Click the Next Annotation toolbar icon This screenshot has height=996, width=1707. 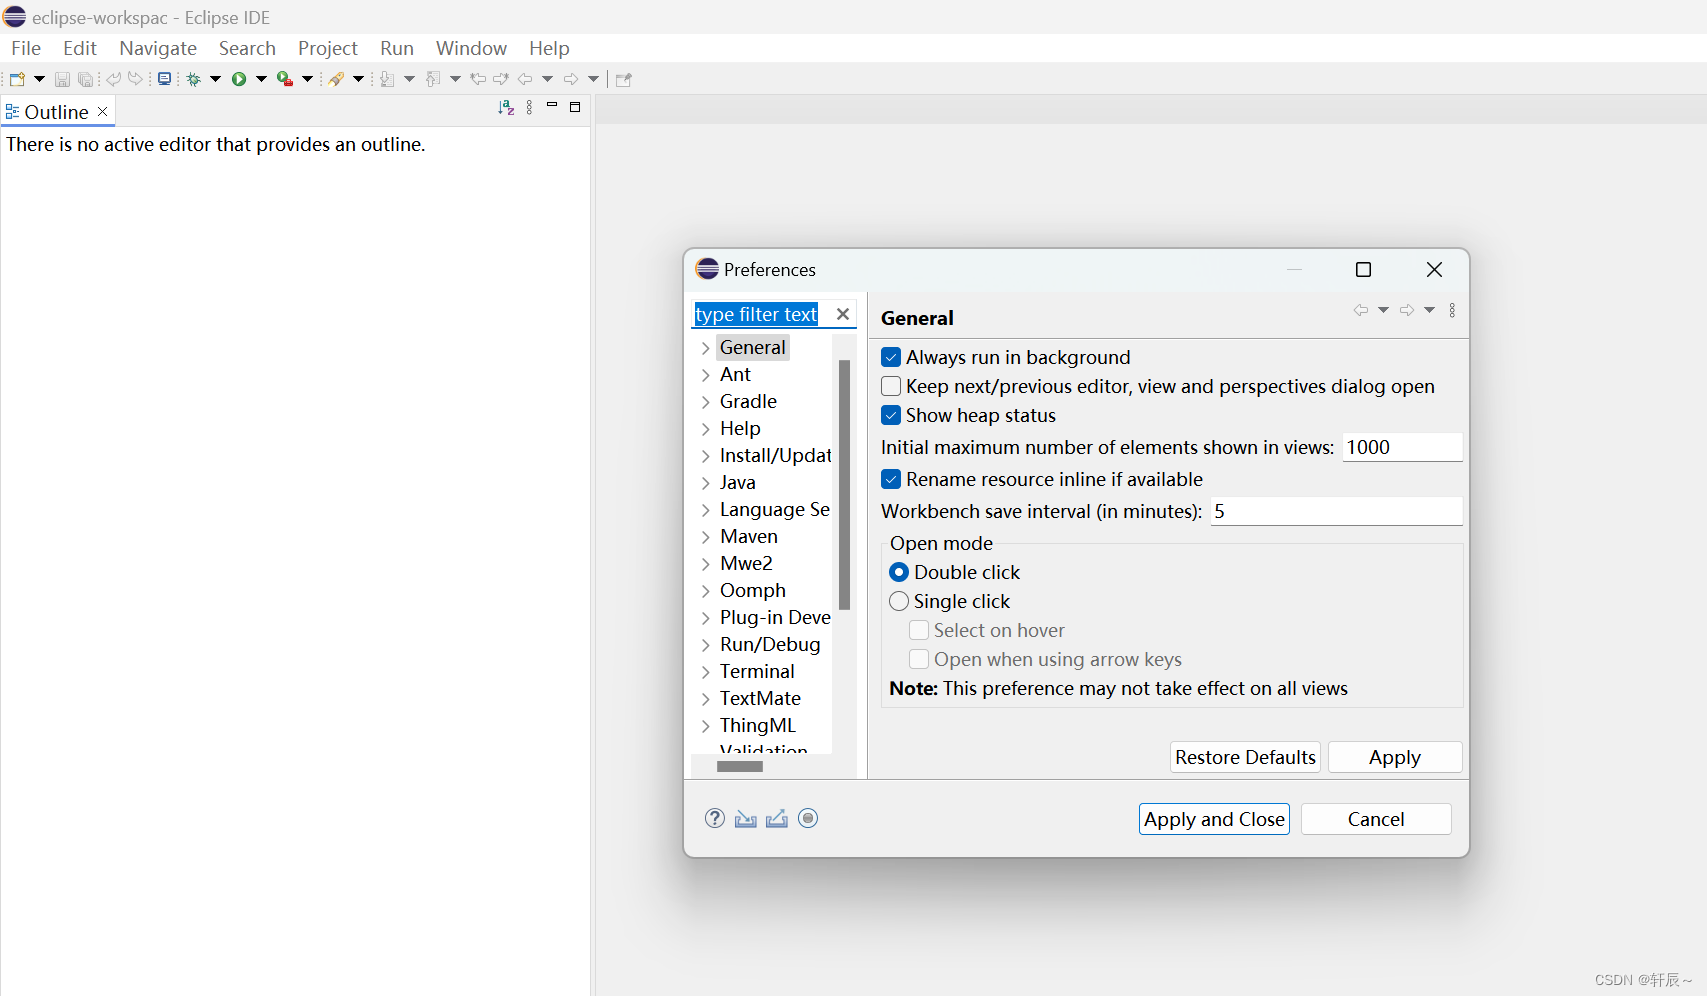pos(387,79)
